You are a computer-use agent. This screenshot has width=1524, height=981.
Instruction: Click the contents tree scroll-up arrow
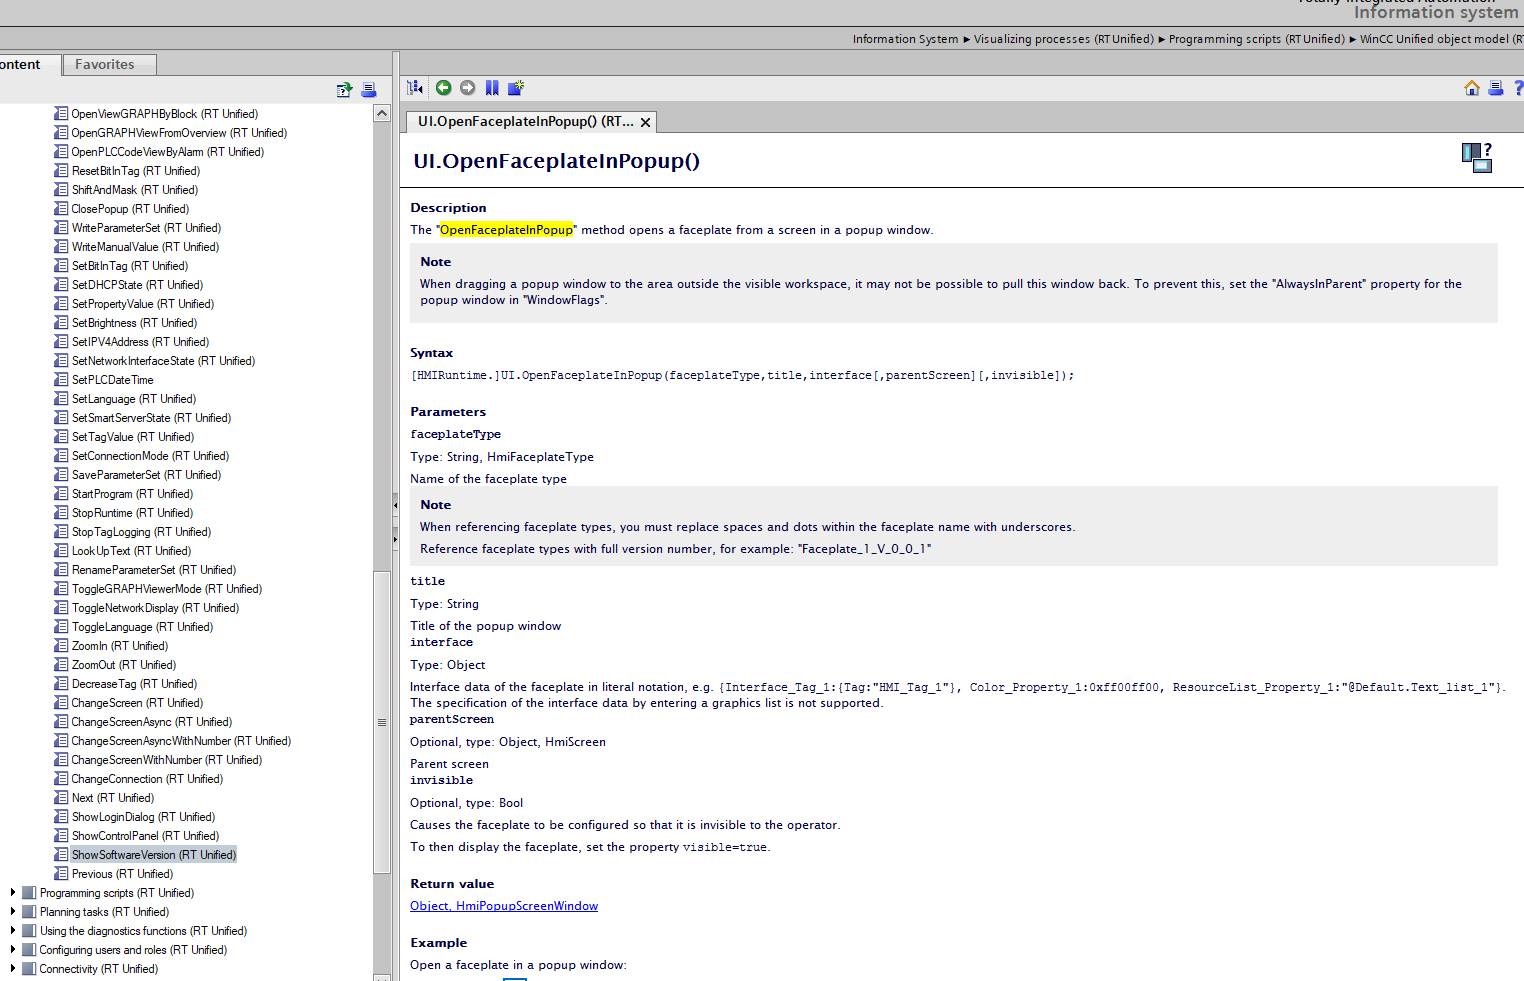pos(382,114)
